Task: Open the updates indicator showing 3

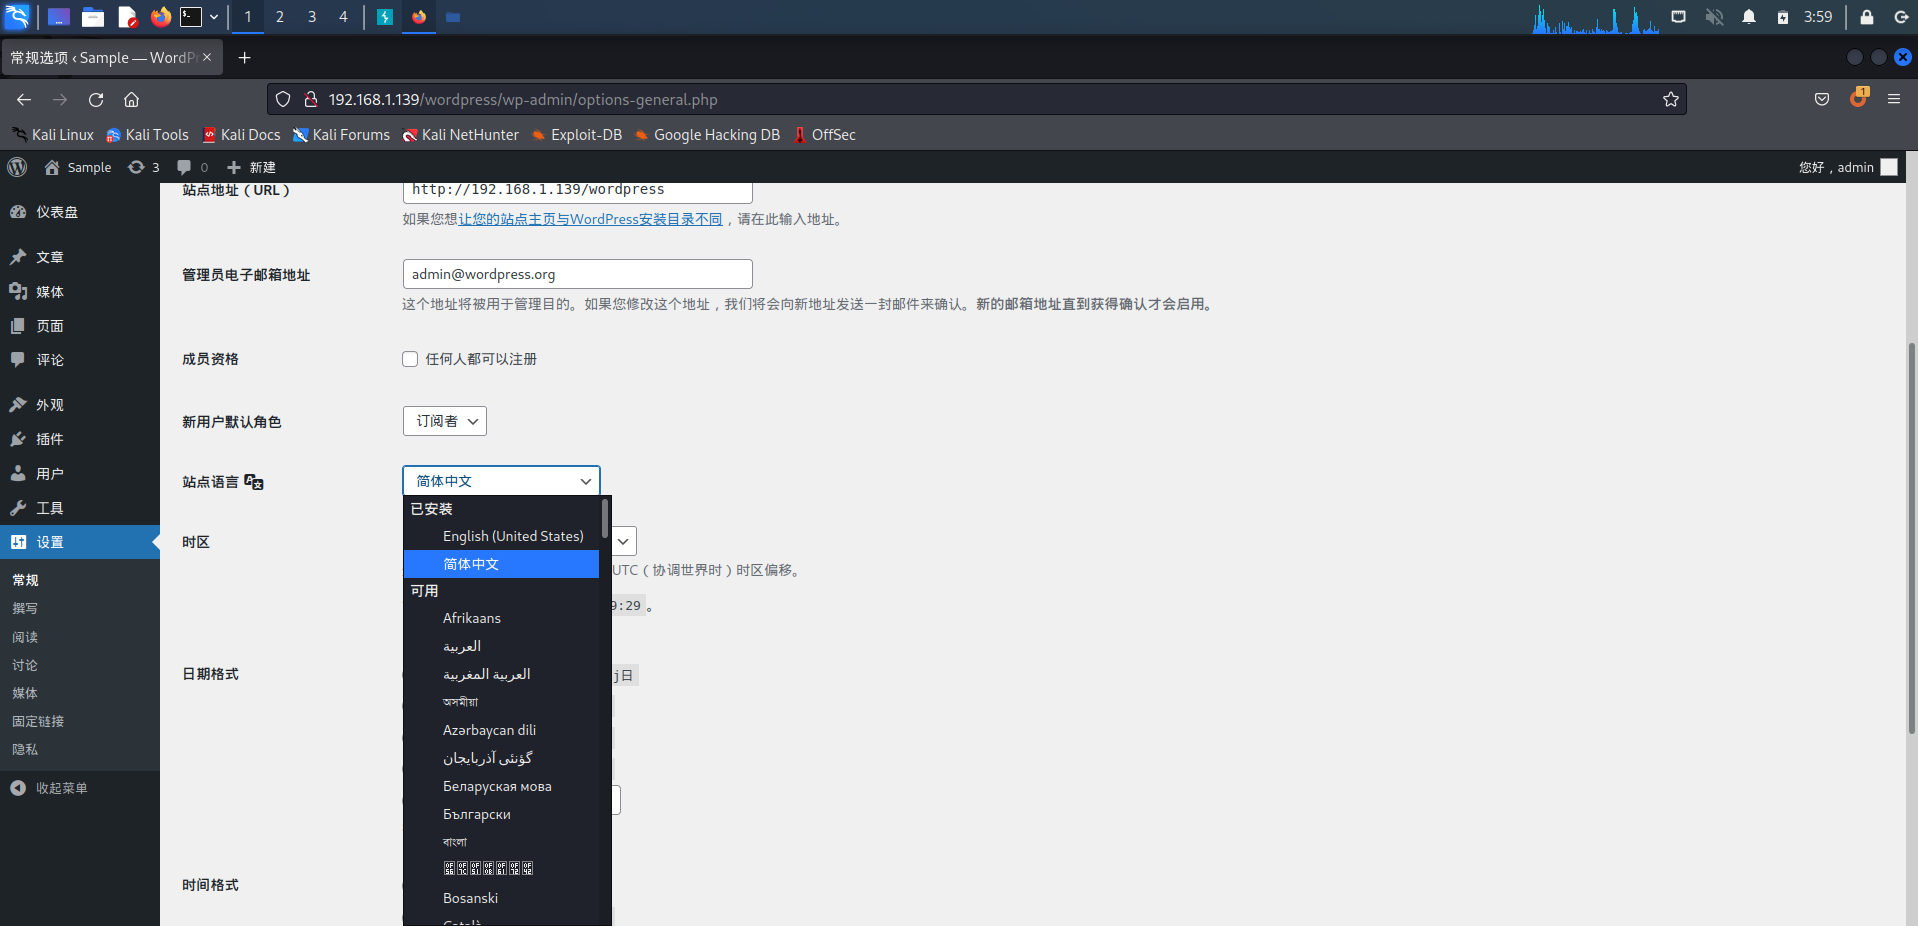Action: 144,167
